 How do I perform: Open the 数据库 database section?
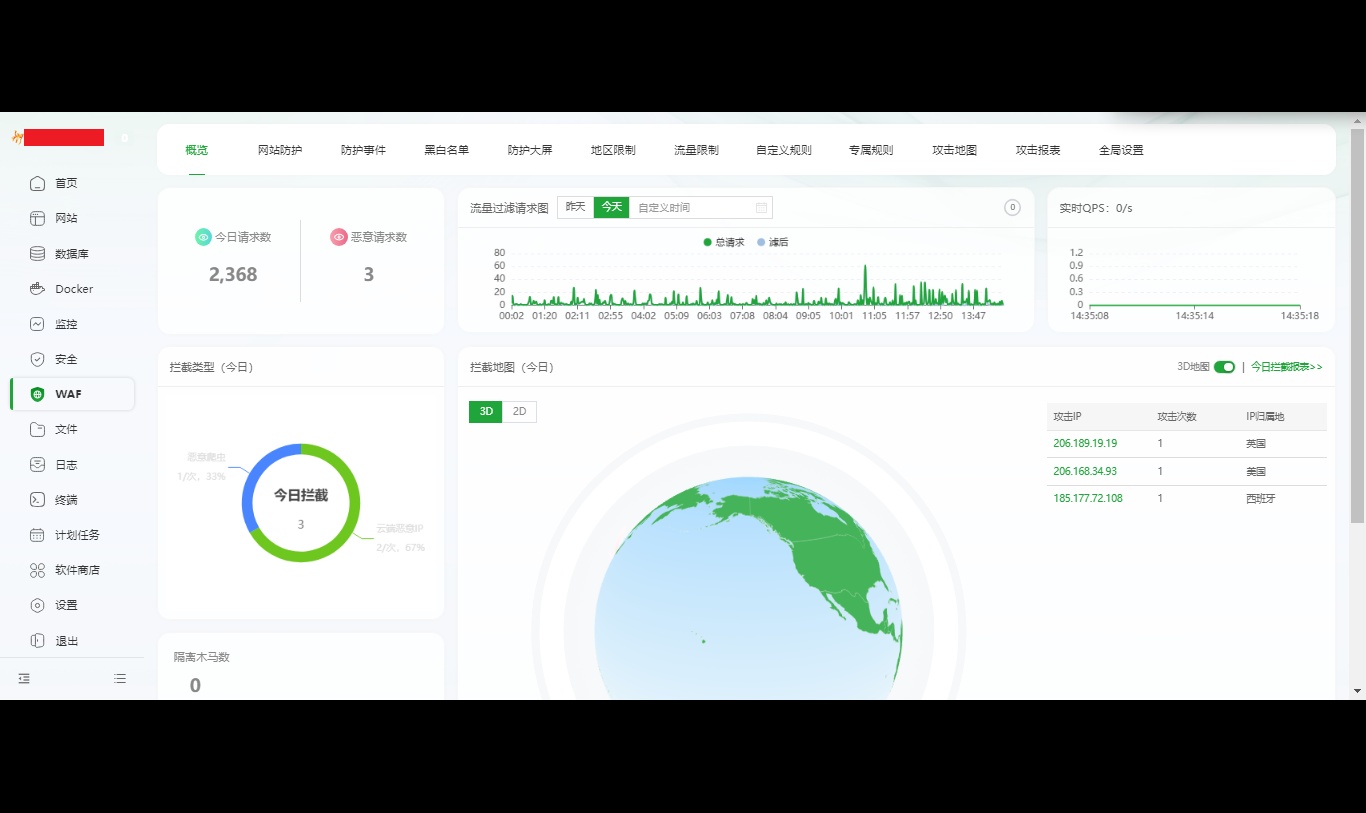tap(71, 254)
